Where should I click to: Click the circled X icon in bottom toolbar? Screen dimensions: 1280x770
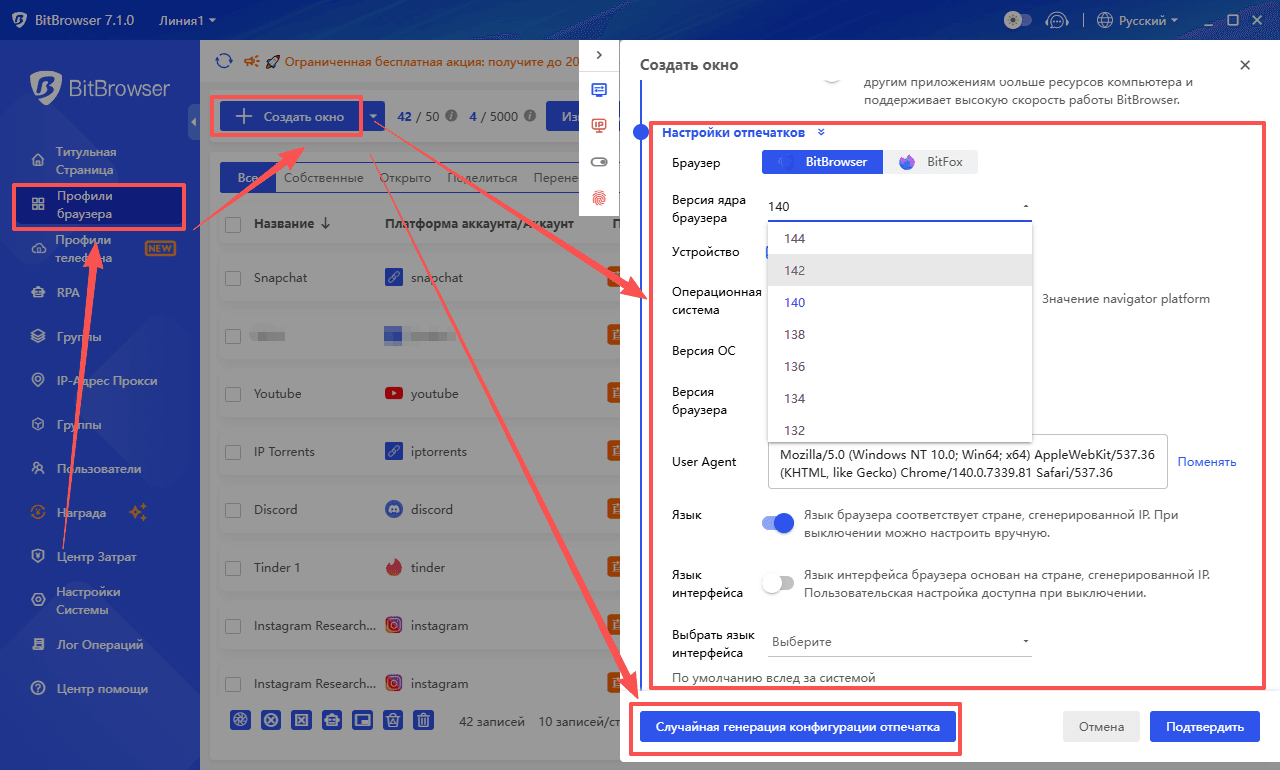(270, 720)
